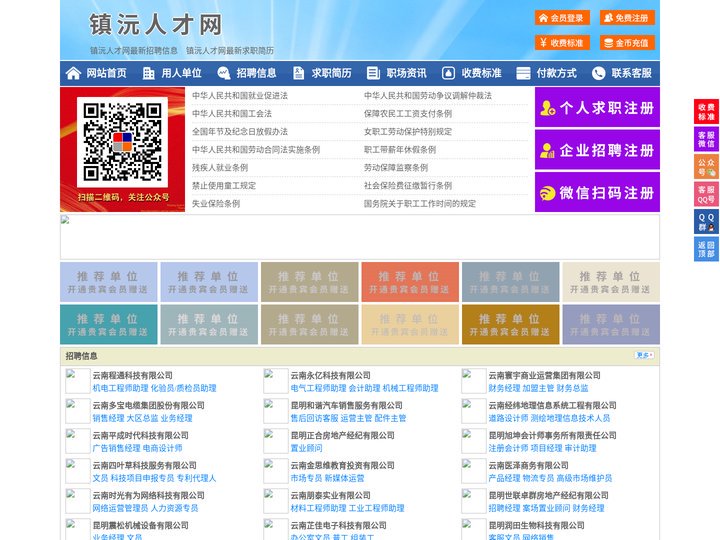Open company 昆明和谐汽车销售服务有限公司

point(347,405)
